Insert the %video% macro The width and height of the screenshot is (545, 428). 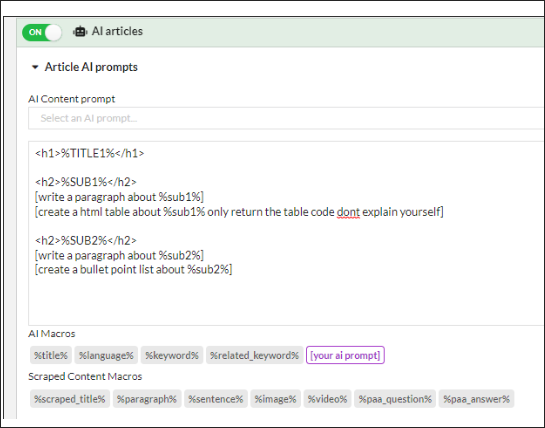click(327, 399)
